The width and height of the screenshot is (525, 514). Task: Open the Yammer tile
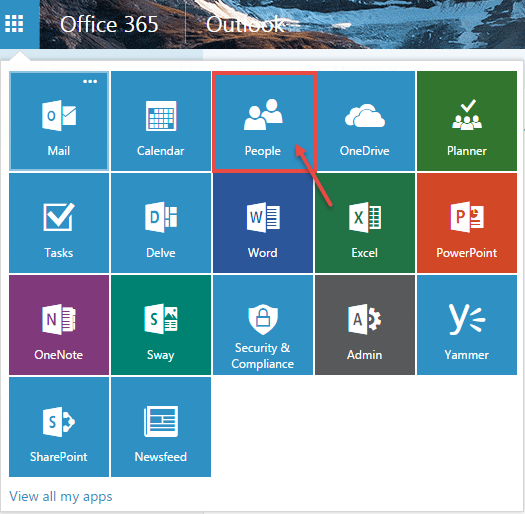467,325
